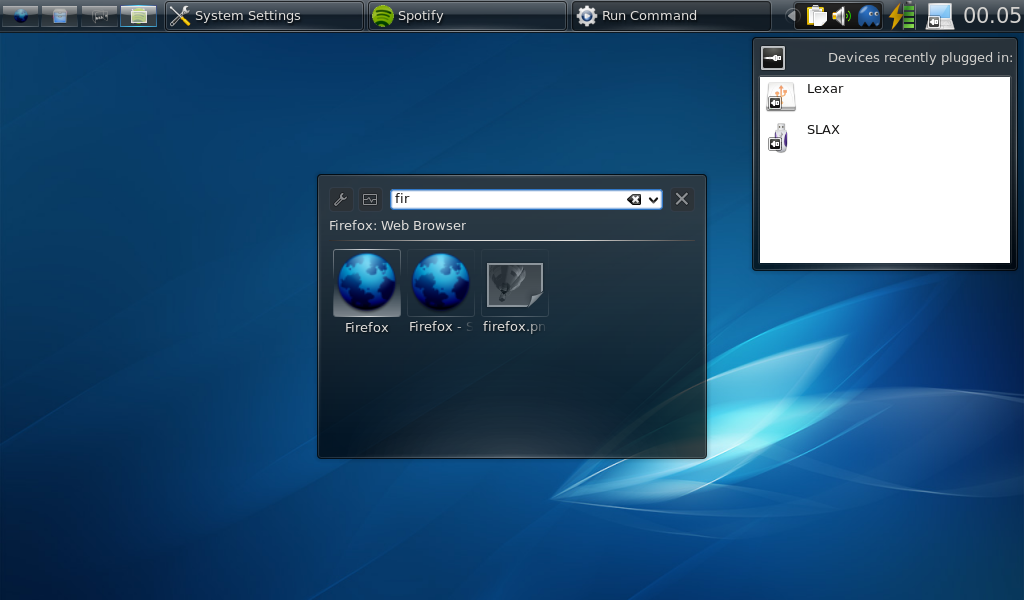Expand hidden system tray icons arrow
The image size is (1024, 600).
(791, 16)
